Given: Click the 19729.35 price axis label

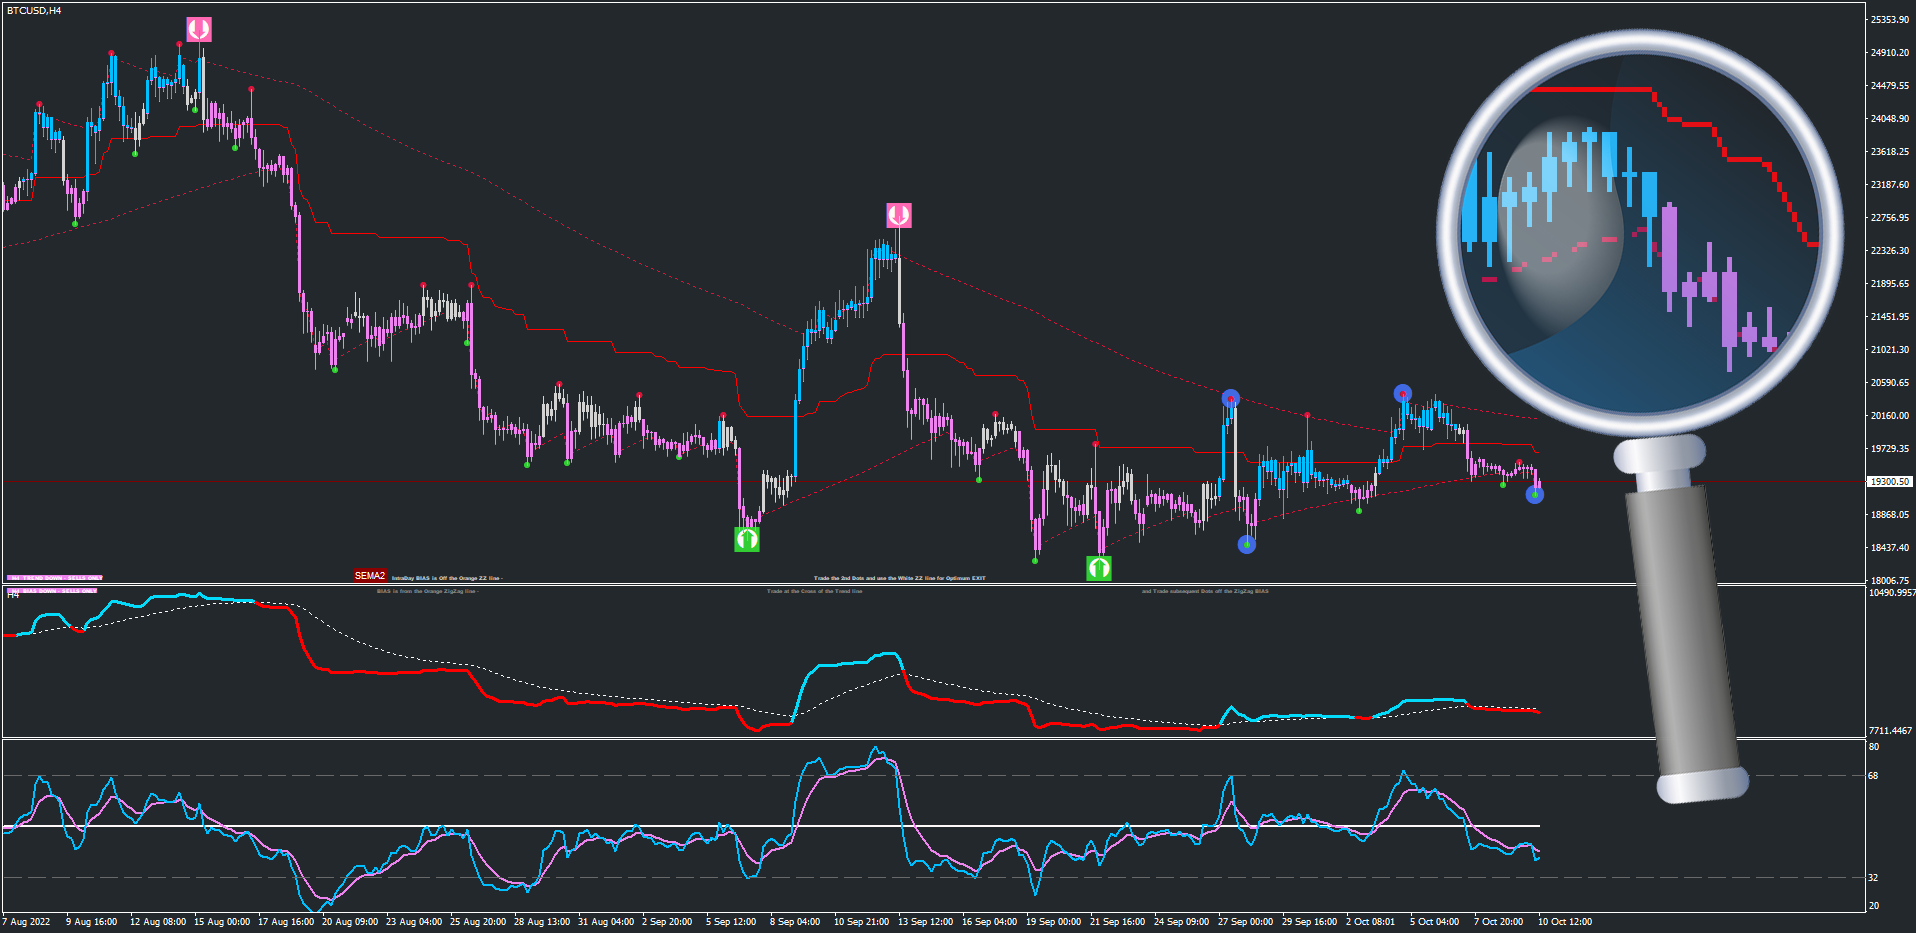Looking at the screenshot, I should 1890,449.
